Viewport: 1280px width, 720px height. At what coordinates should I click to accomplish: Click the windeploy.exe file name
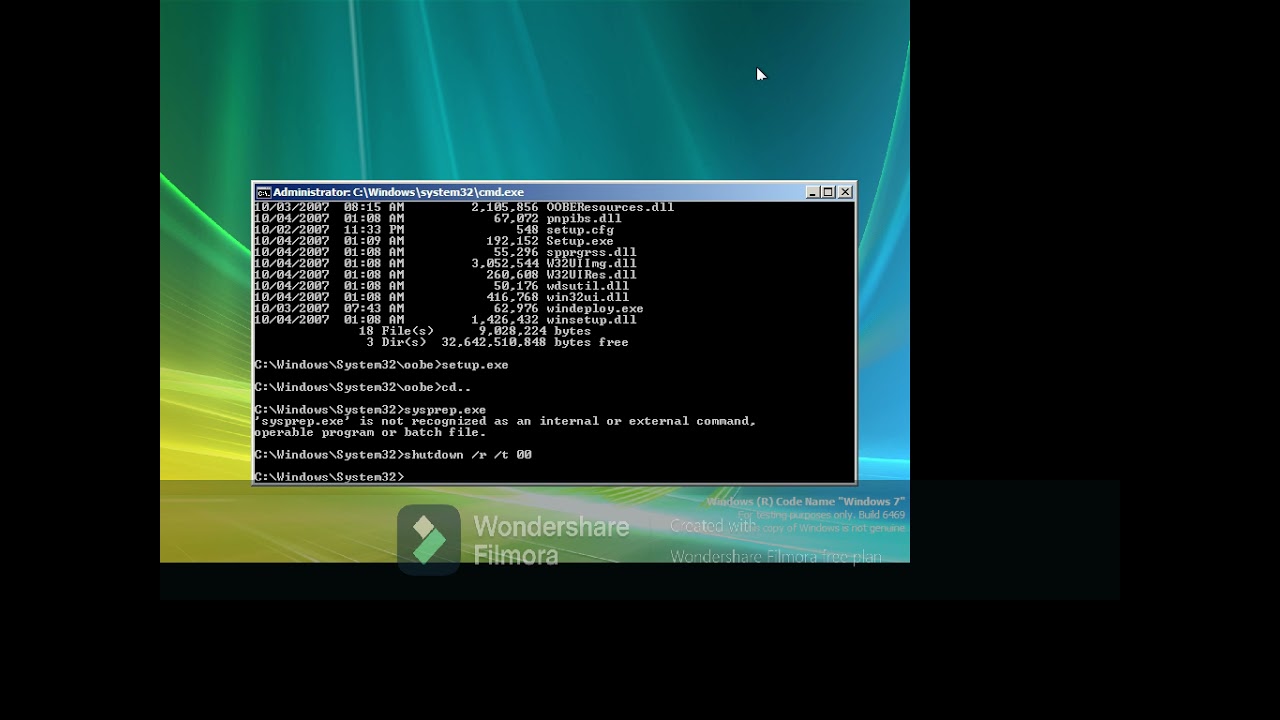click(x=595, y=309)
